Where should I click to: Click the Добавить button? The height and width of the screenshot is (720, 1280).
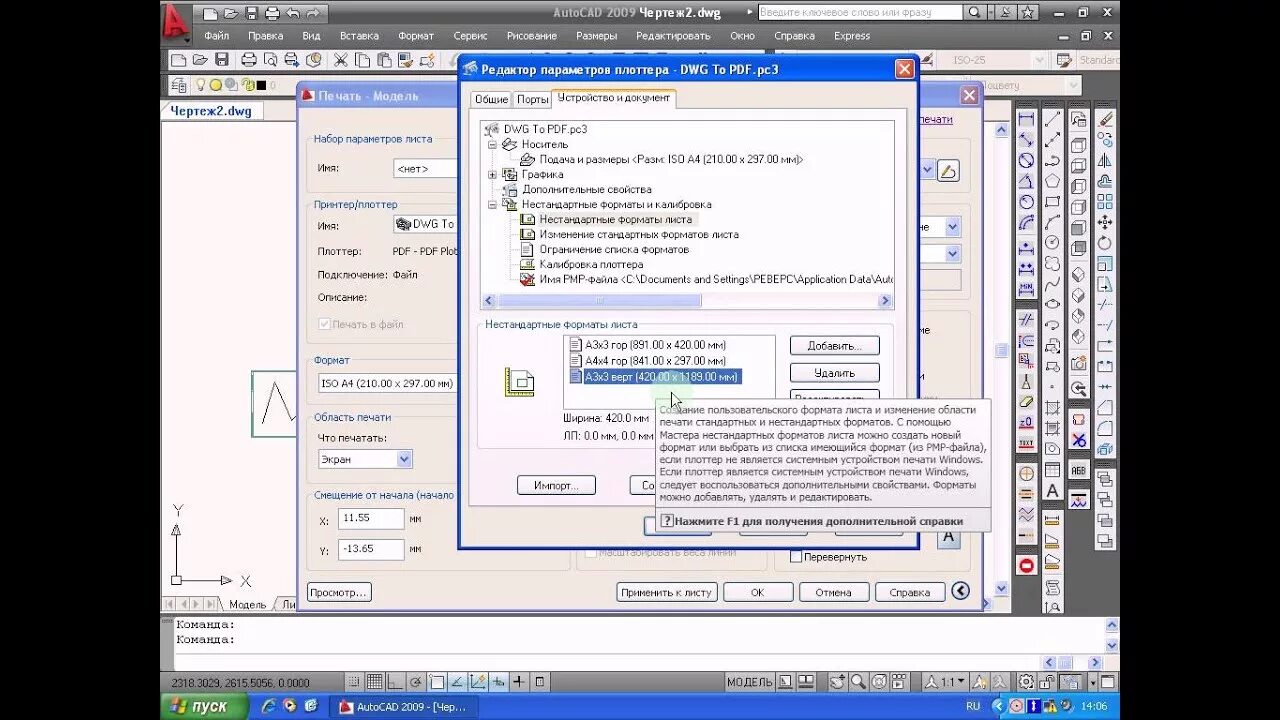tap(835, 345)
